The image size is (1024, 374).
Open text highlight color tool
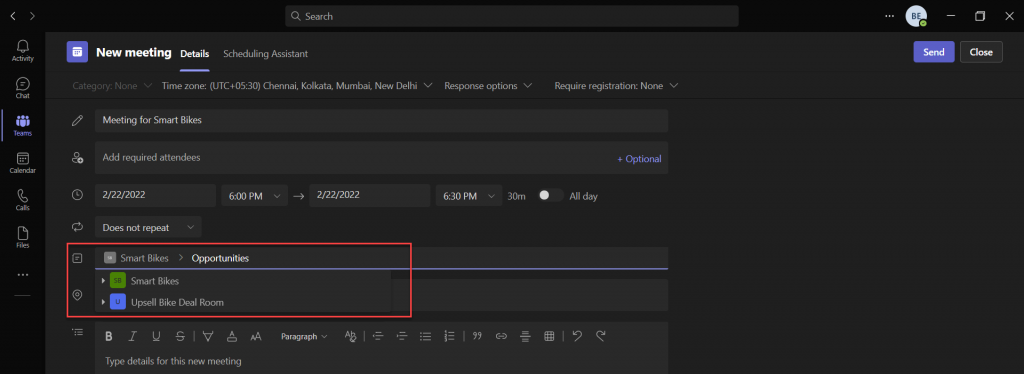(x=208, y=336)
